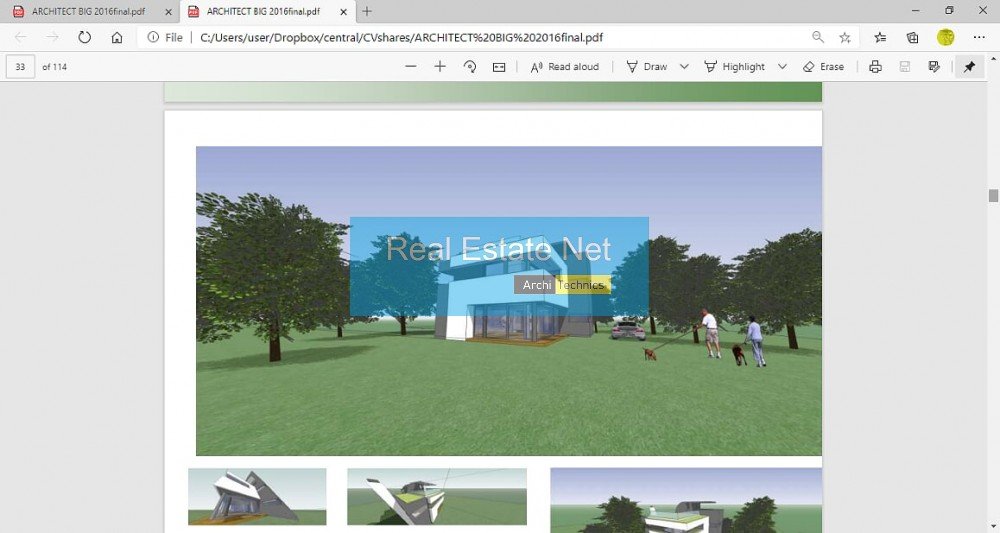Toggle Fit to page view
The width and height of the screenshot is (1000, 533).
click(499, 66)
